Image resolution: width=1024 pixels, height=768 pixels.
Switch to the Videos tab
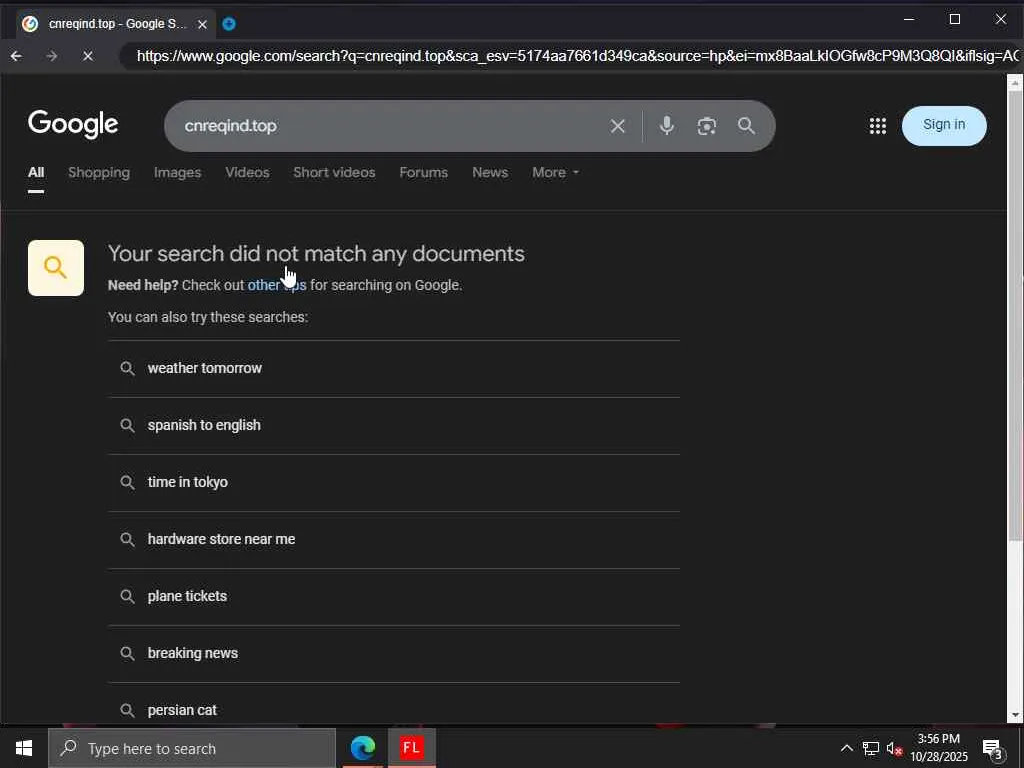point(248,172)
